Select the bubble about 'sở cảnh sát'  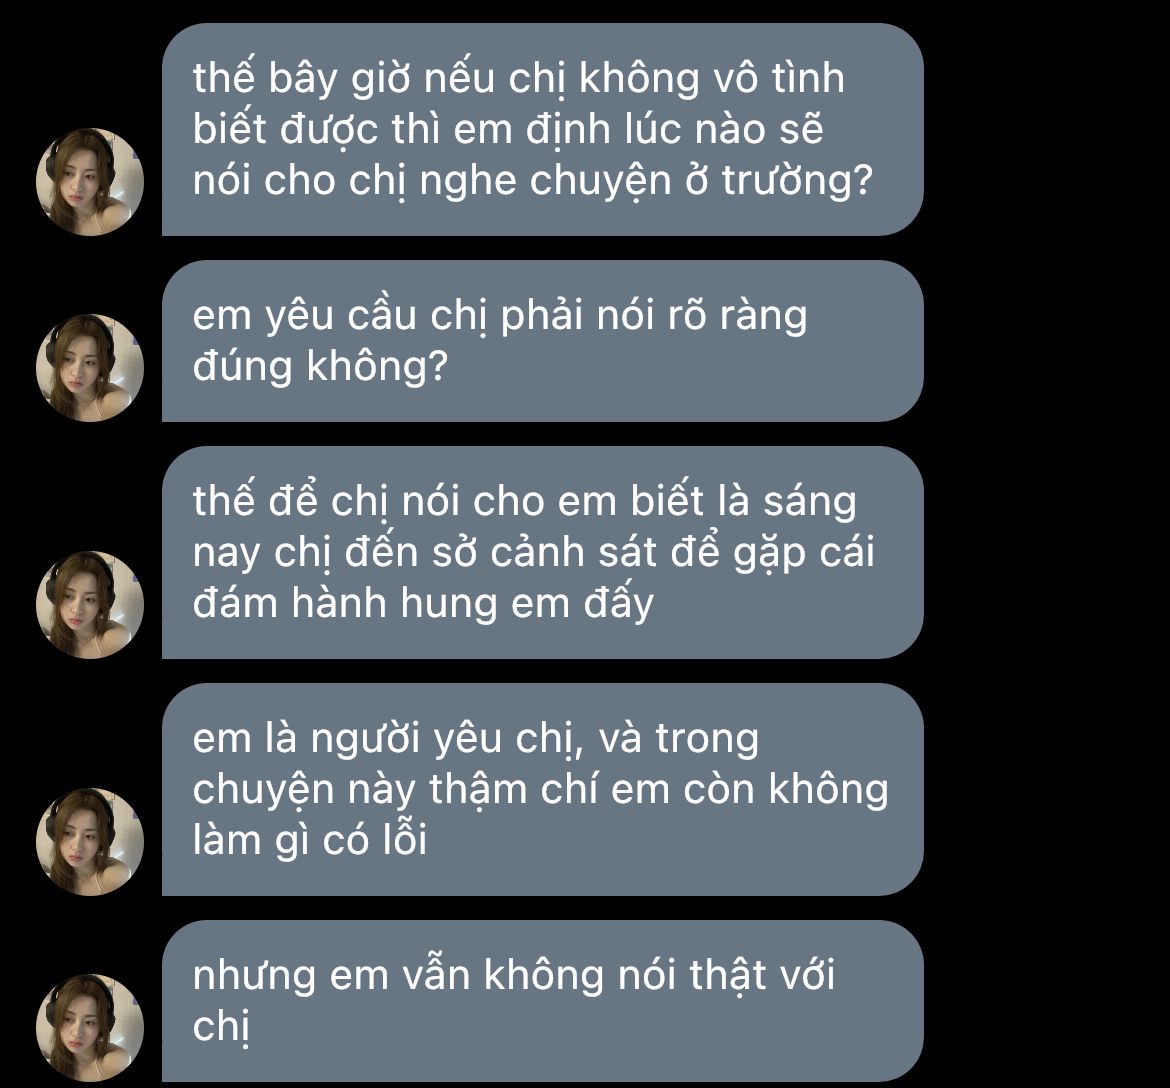(542, 552)
